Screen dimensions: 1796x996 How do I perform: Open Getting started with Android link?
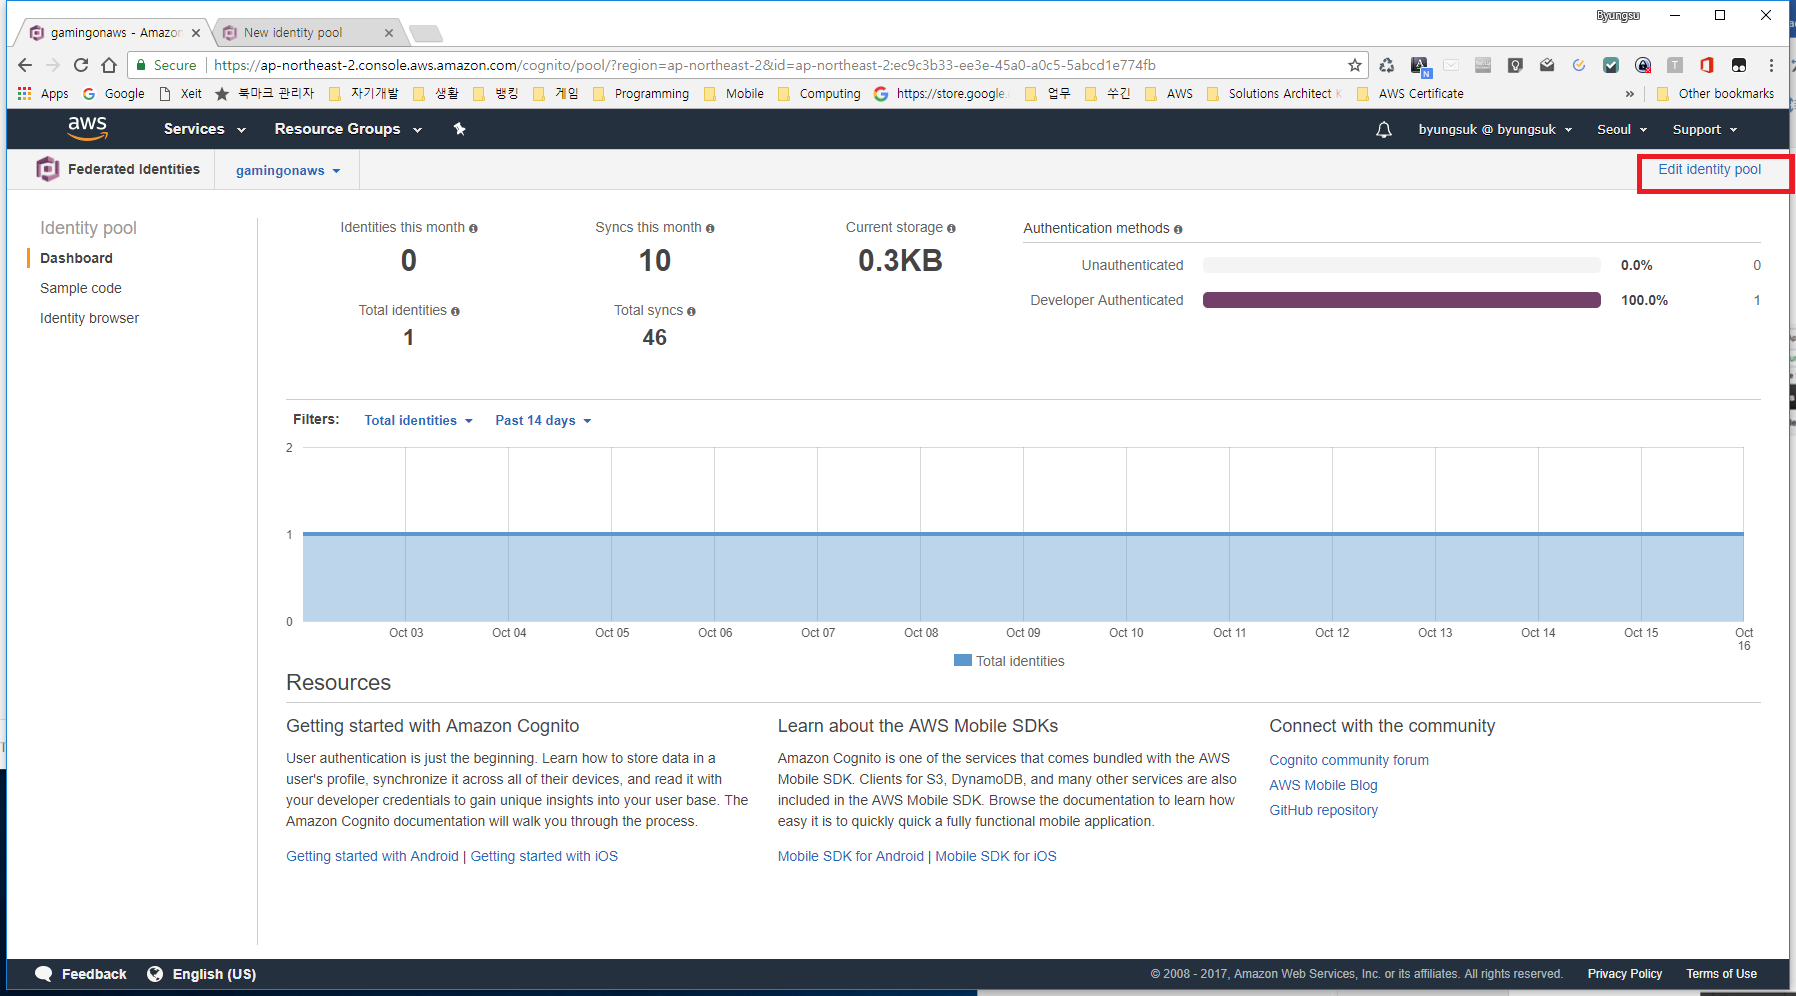point(372,856)
